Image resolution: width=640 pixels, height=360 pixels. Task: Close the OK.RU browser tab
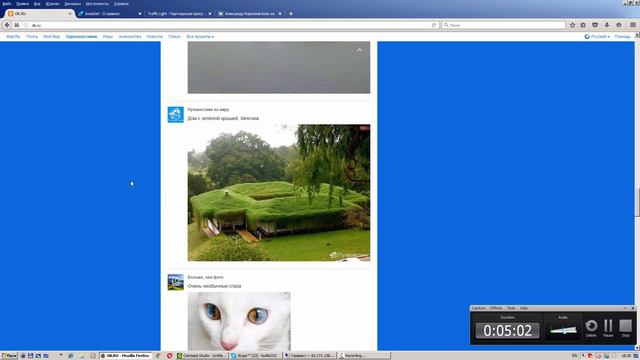pos(70,13)
